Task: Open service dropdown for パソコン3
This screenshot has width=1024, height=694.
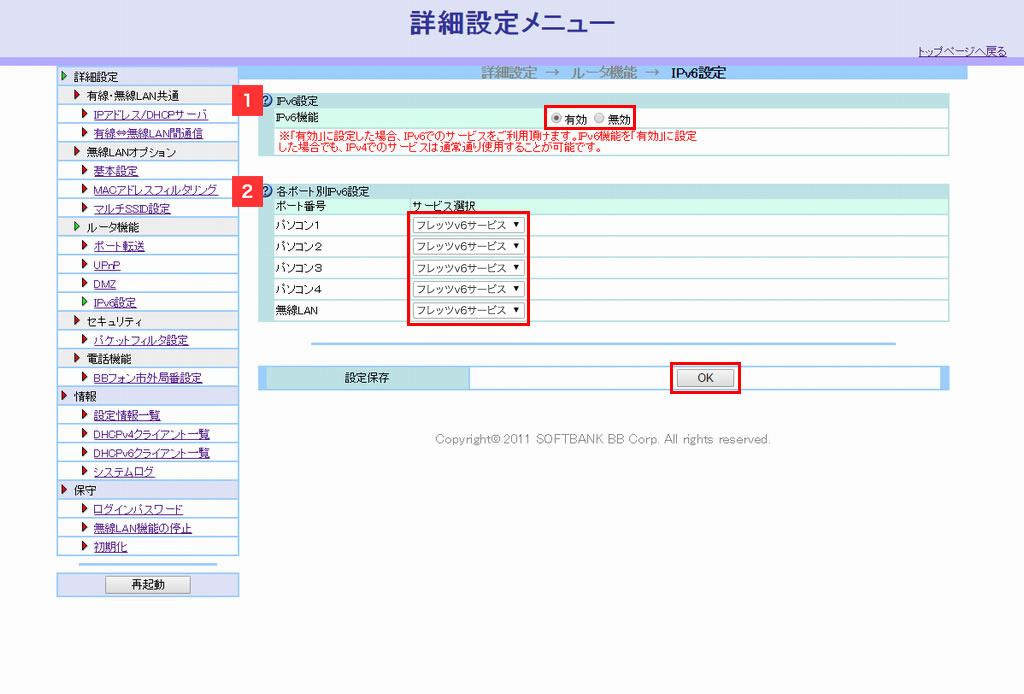Action: pyautogui.click(x=469, y=268)
